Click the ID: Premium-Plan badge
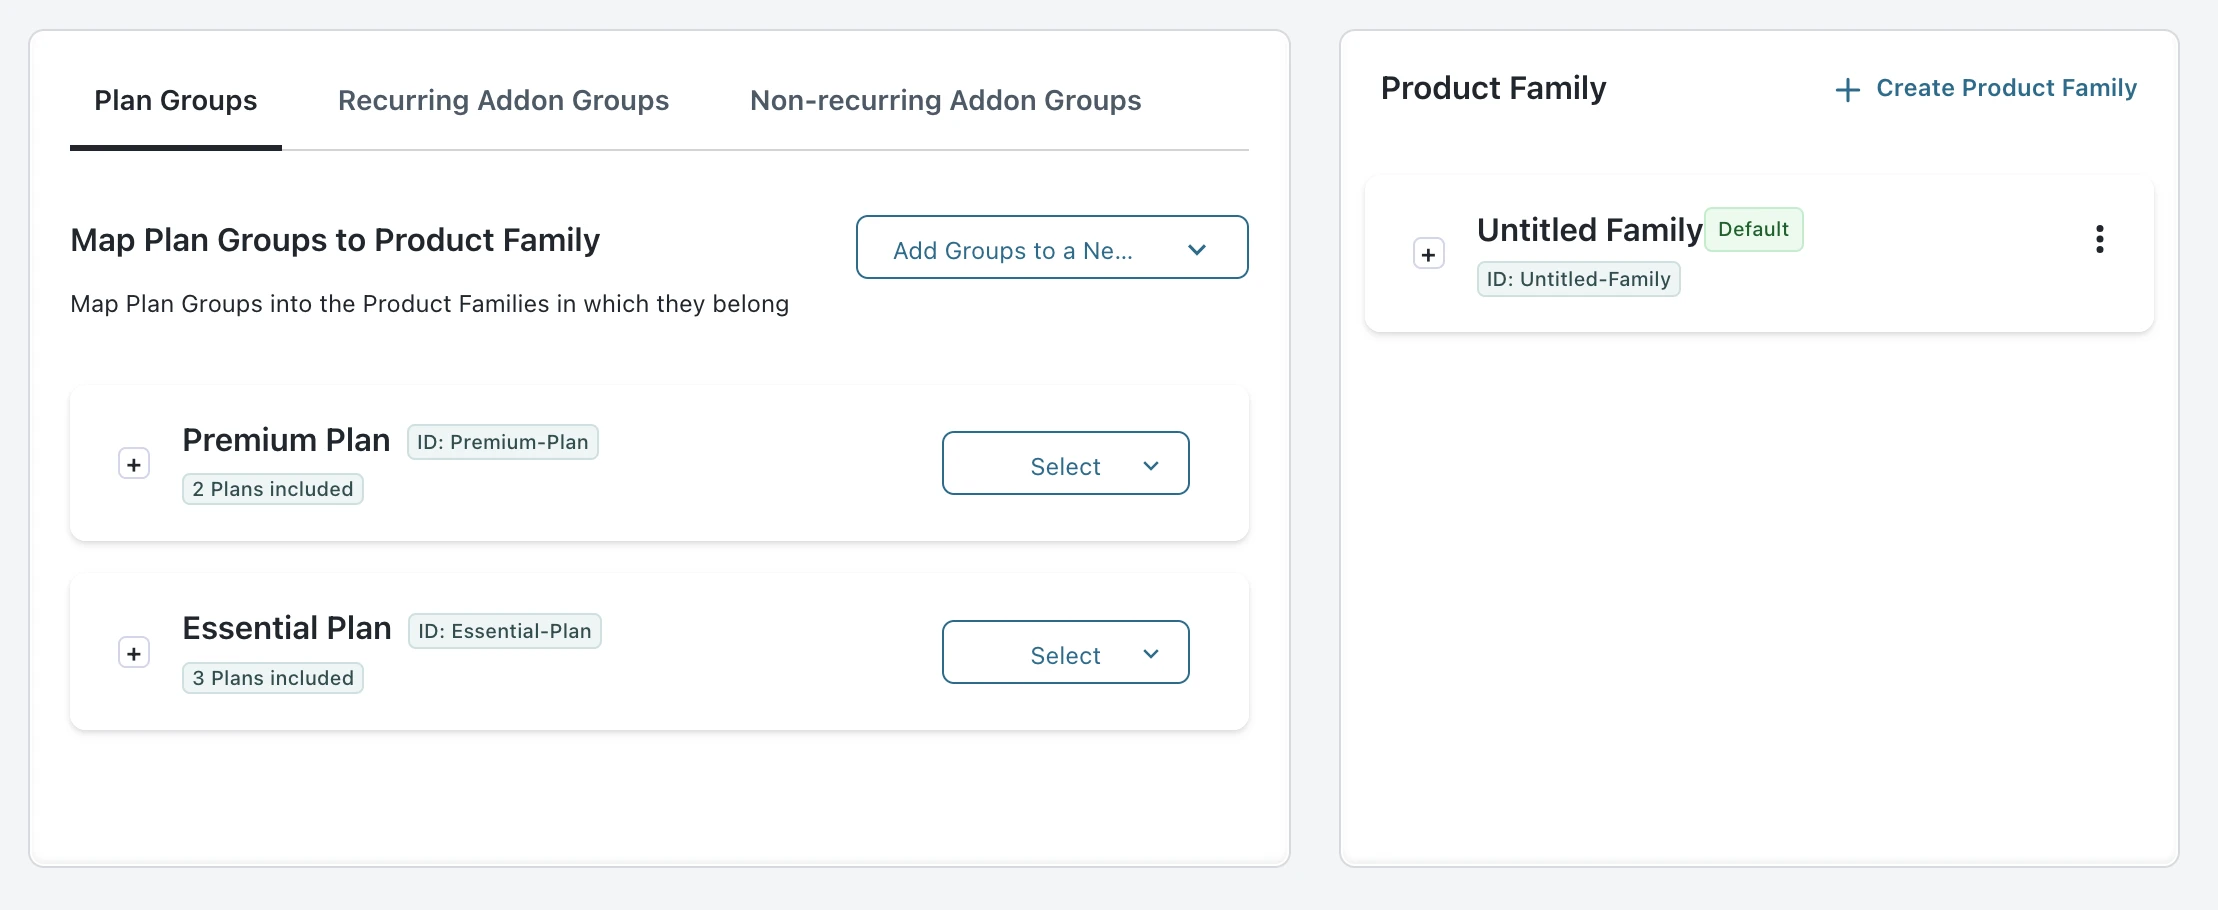 [x=502, y=442]
